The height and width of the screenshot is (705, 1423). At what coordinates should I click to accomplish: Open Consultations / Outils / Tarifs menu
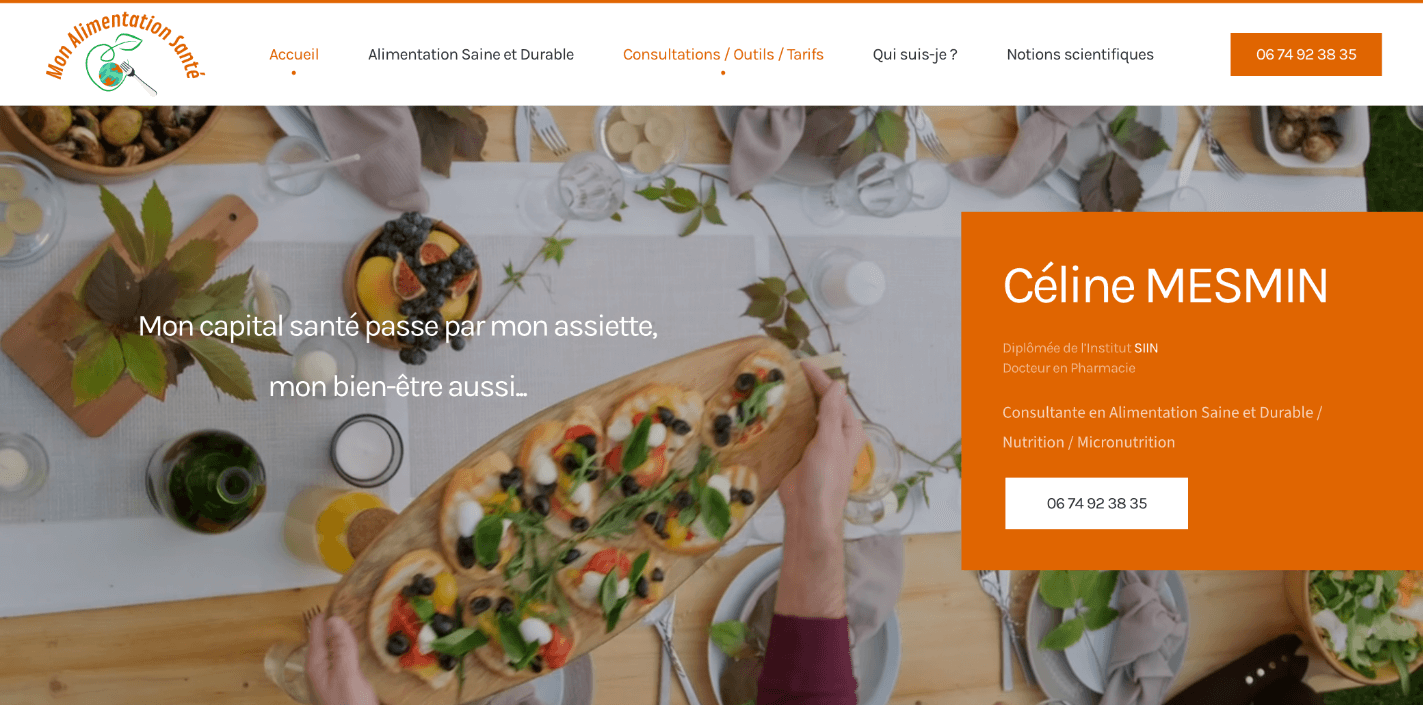(x=723, y=54)
